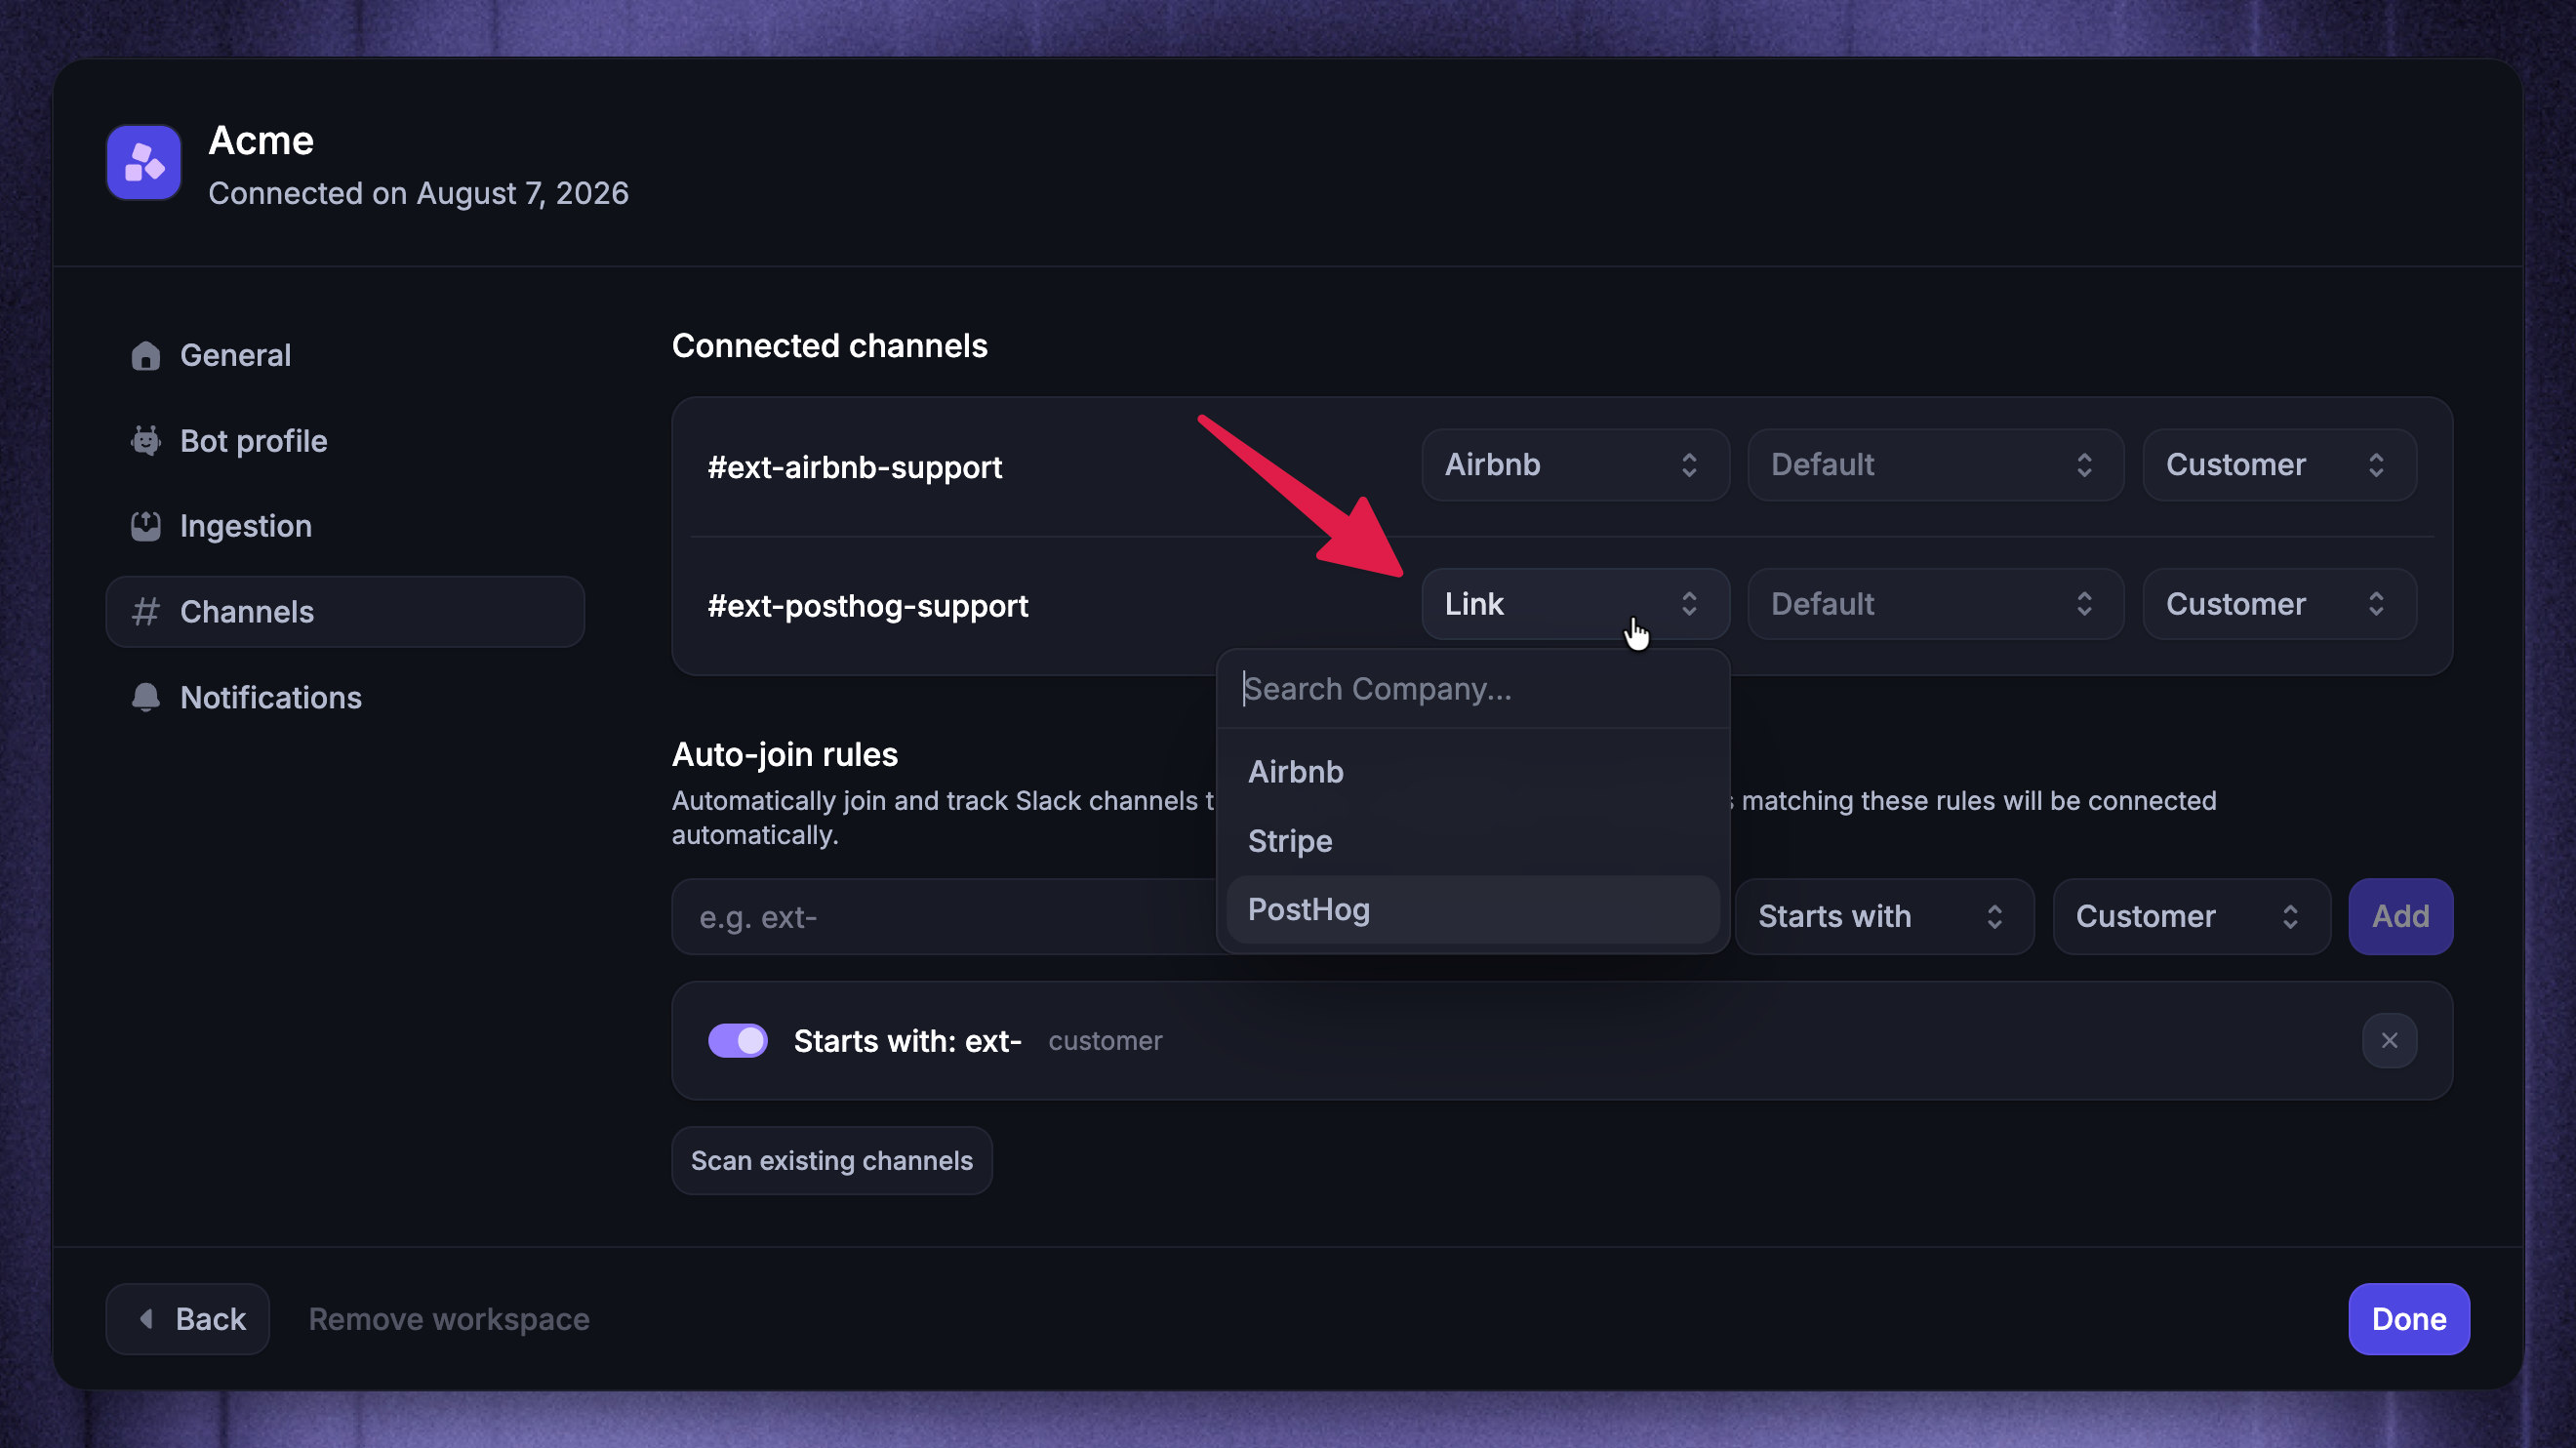2576x1448 pixels.
Task: Select Stripe from the company list
Action: point(1472,841)
